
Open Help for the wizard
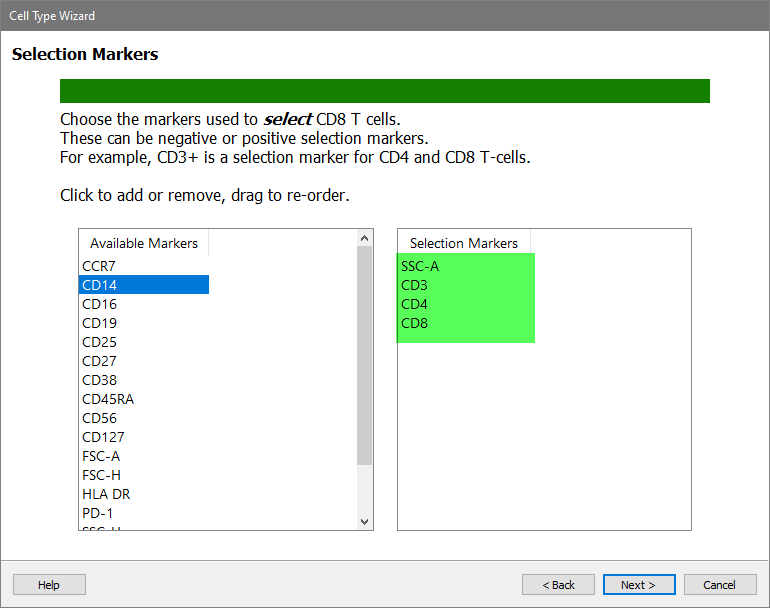pos(49,585)
